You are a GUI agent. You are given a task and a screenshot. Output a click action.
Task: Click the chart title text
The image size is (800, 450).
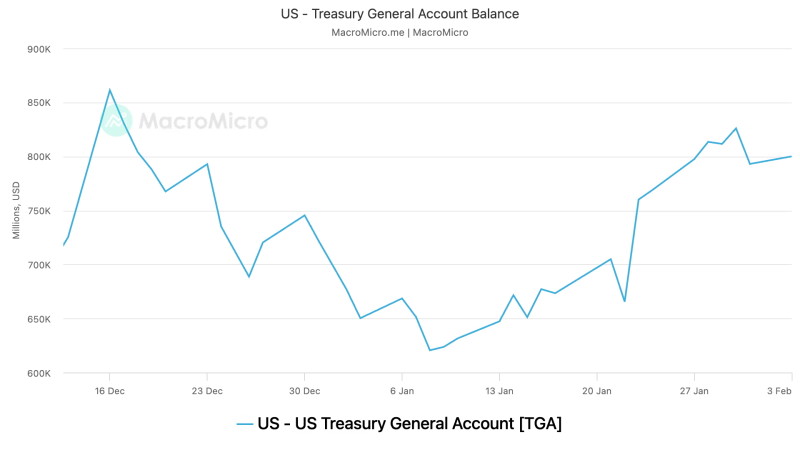tap(399, 14)
